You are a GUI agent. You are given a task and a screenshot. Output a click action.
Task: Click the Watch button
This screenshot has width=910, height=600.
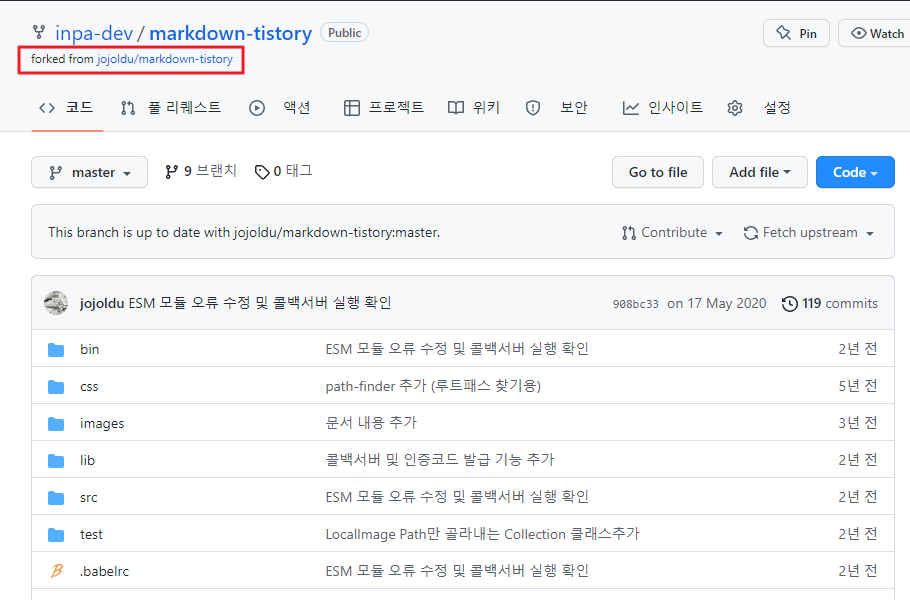click(874, 33)
